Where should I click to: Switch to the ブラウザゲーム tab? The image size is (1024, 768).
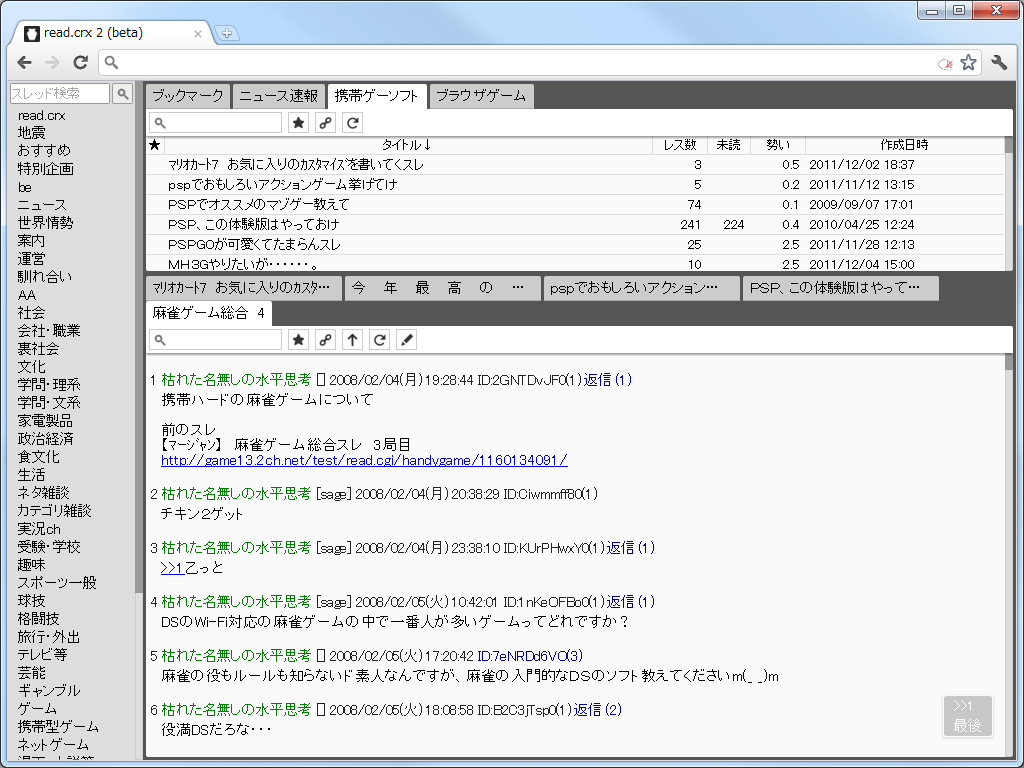481,96
